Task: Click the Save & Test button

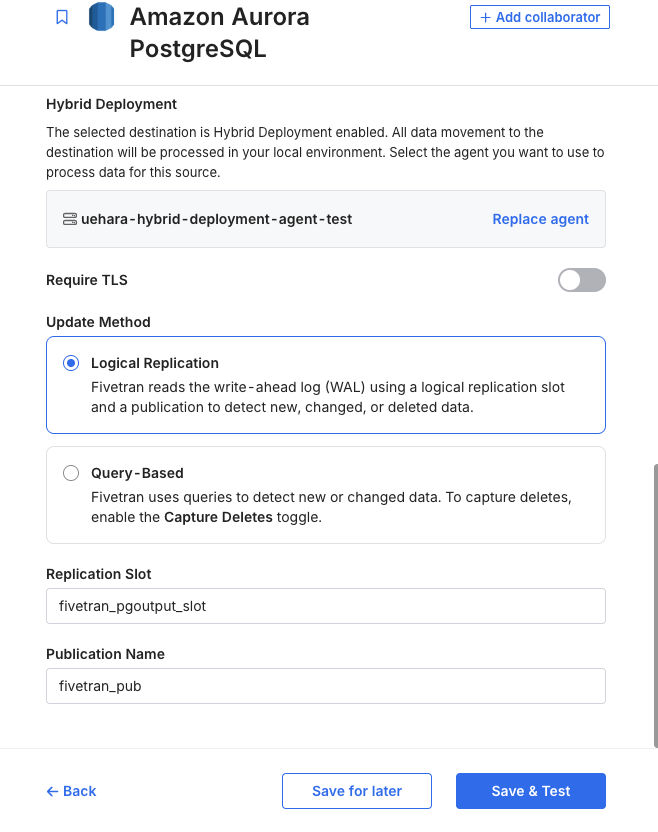Action: click(x=531, y=791)
